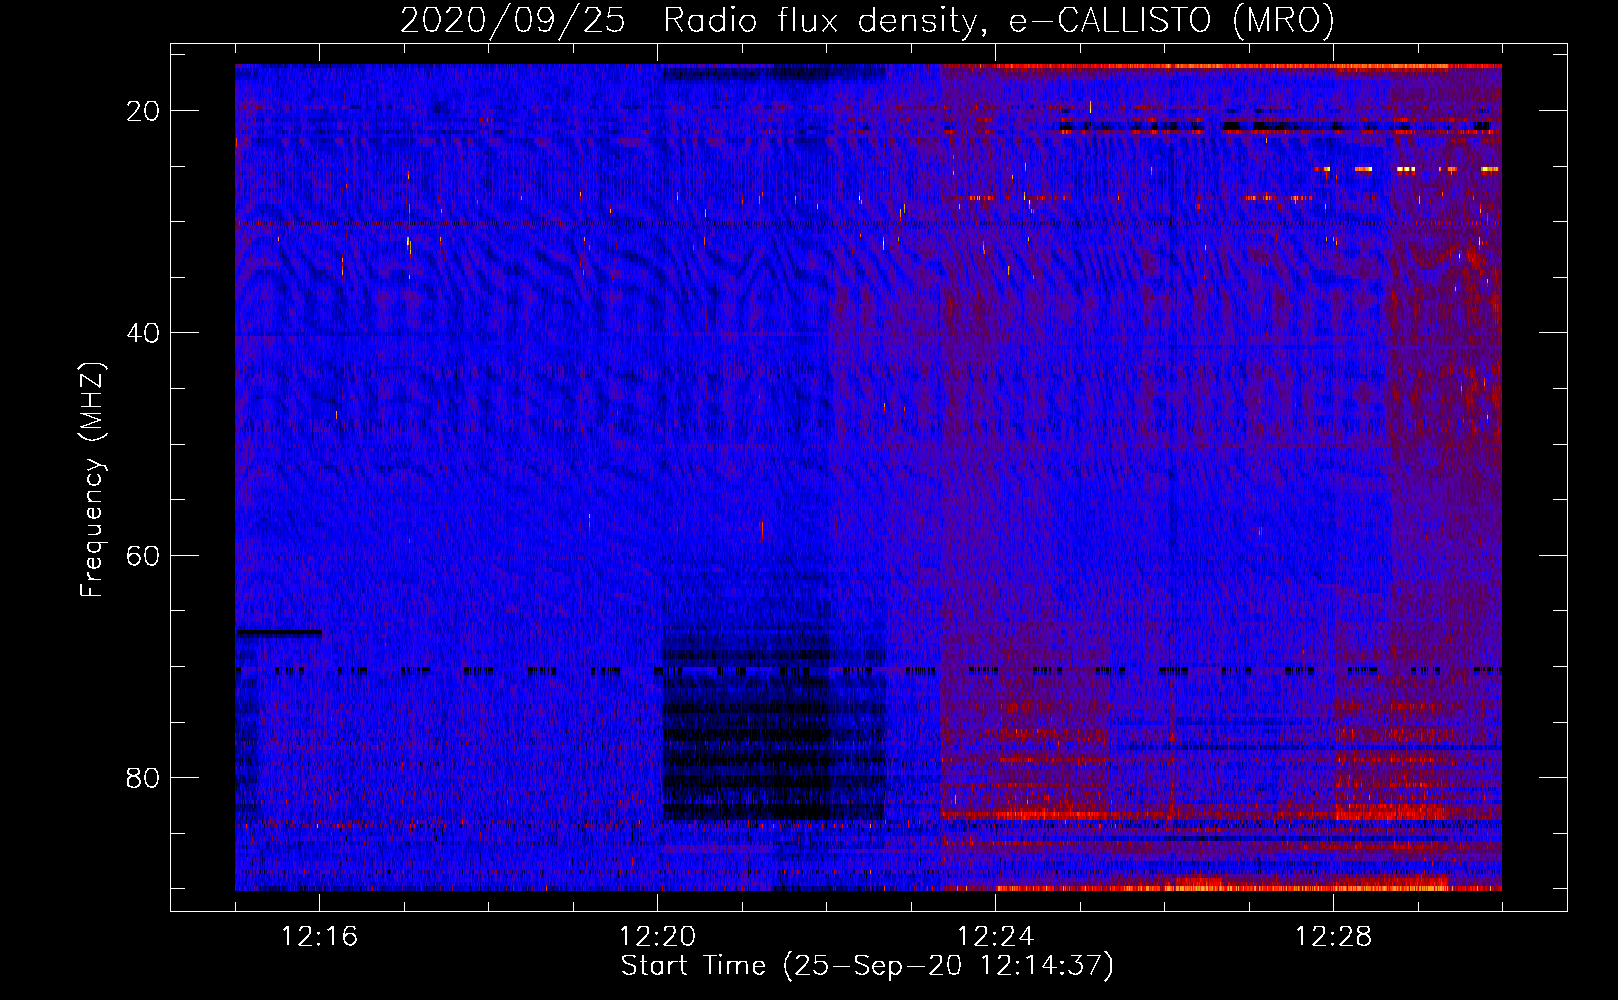Click the '20' frequency tick label
This screenshot has height=1000, width=1618.
tap(143, 111)
